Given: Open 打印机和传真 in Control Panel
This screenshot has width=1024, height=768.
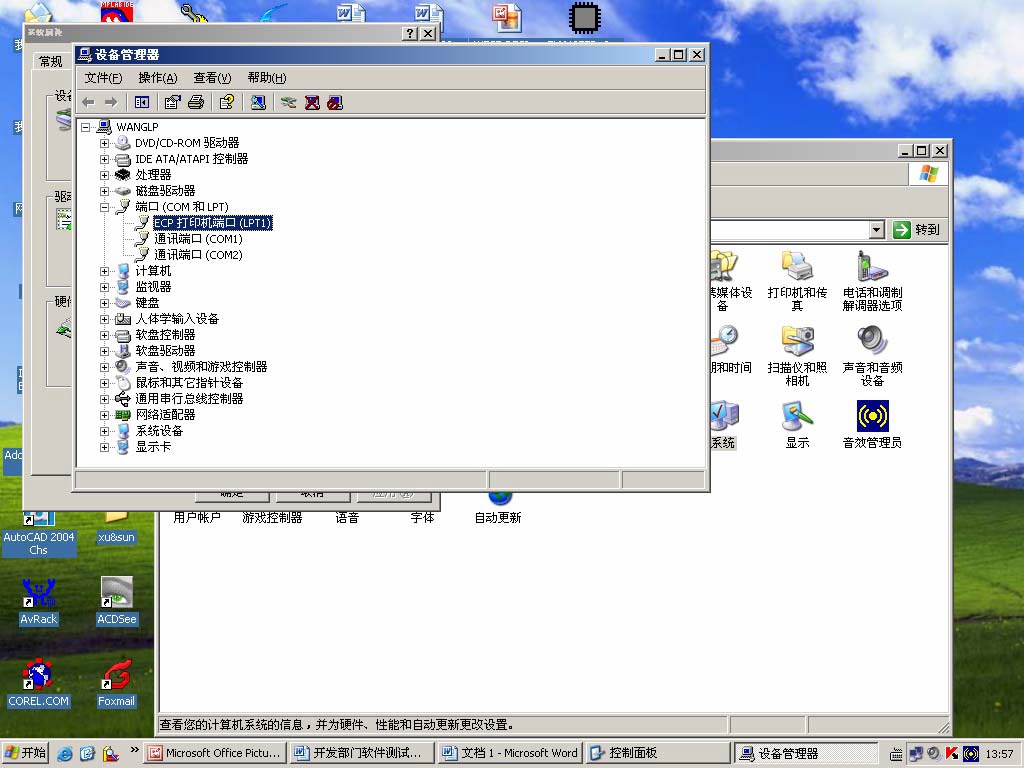Looking at the screenshot, I should [797, 281].
